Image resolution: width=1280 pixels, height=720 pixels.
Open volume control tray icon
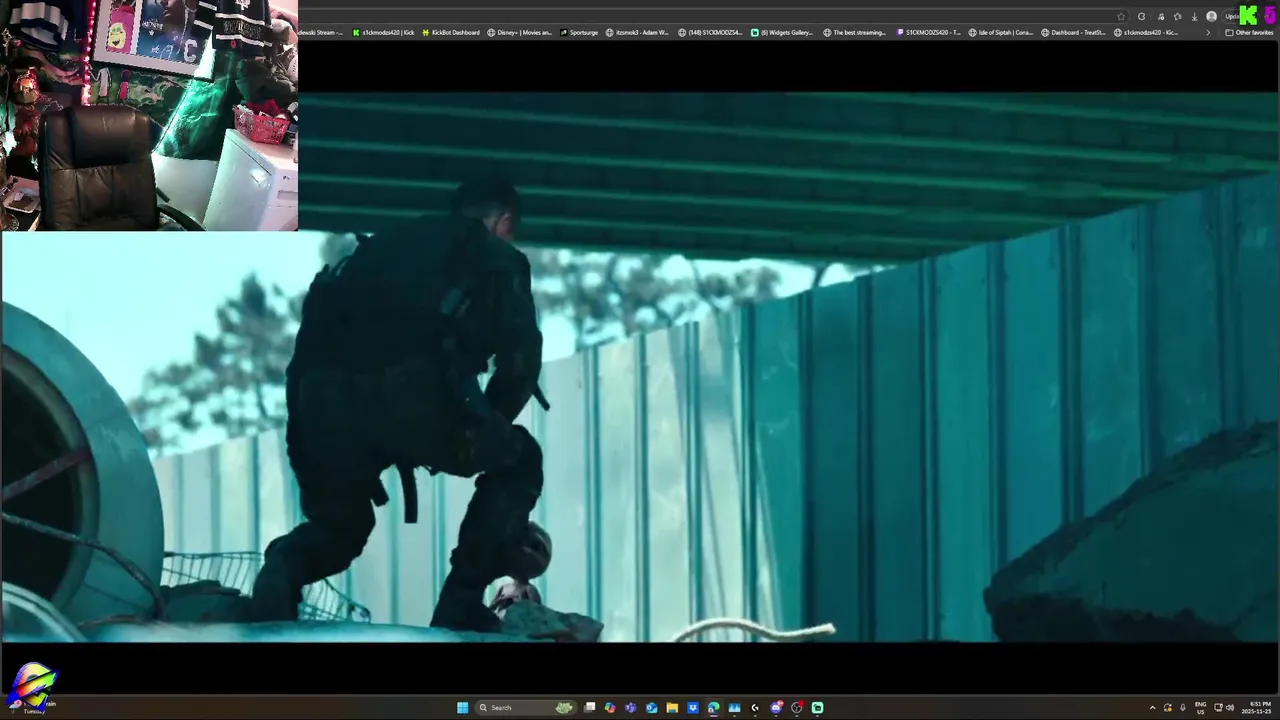[x=1230, y=708]
